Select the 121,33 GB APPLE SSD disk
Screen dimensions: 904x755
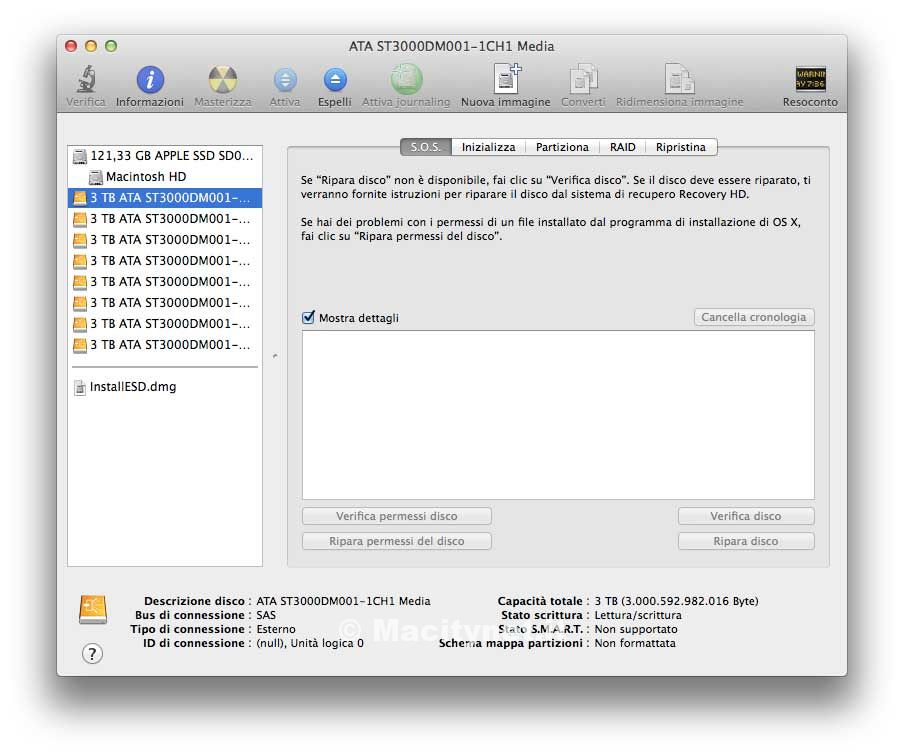pos(165,156)
